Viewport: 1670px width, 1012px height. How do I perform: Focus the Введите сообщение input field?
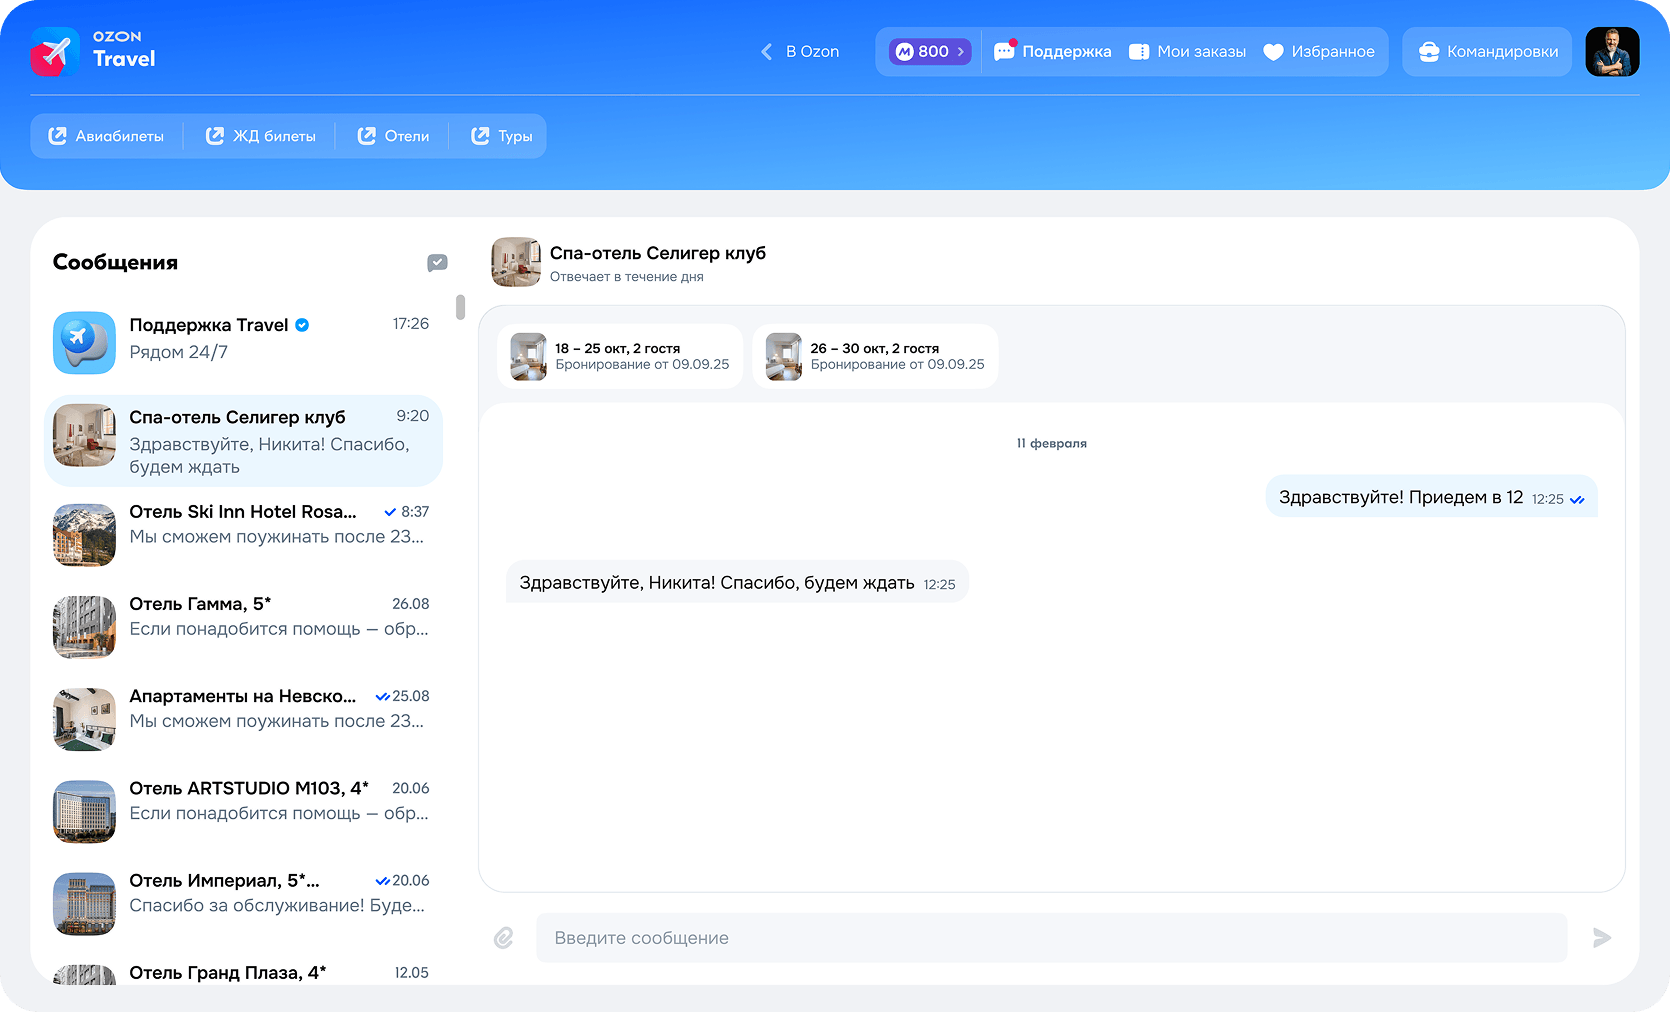pyautogui.click(x=1051, y=938)
